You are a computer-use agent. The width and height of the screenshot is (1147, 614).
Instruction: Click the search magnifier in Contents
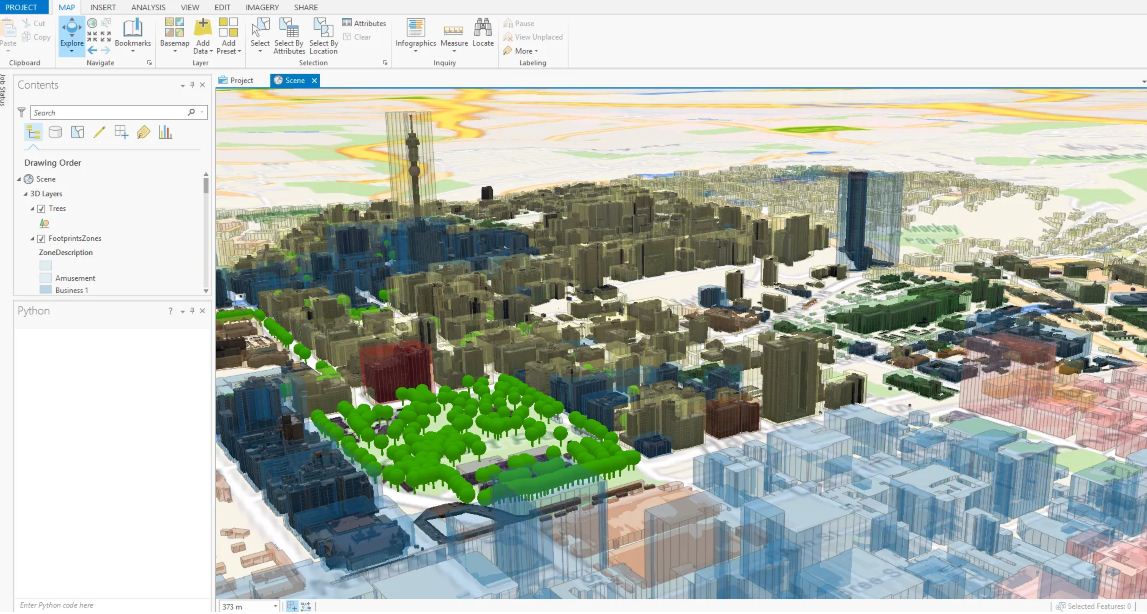pyautogui.click(x=192, y=113)
